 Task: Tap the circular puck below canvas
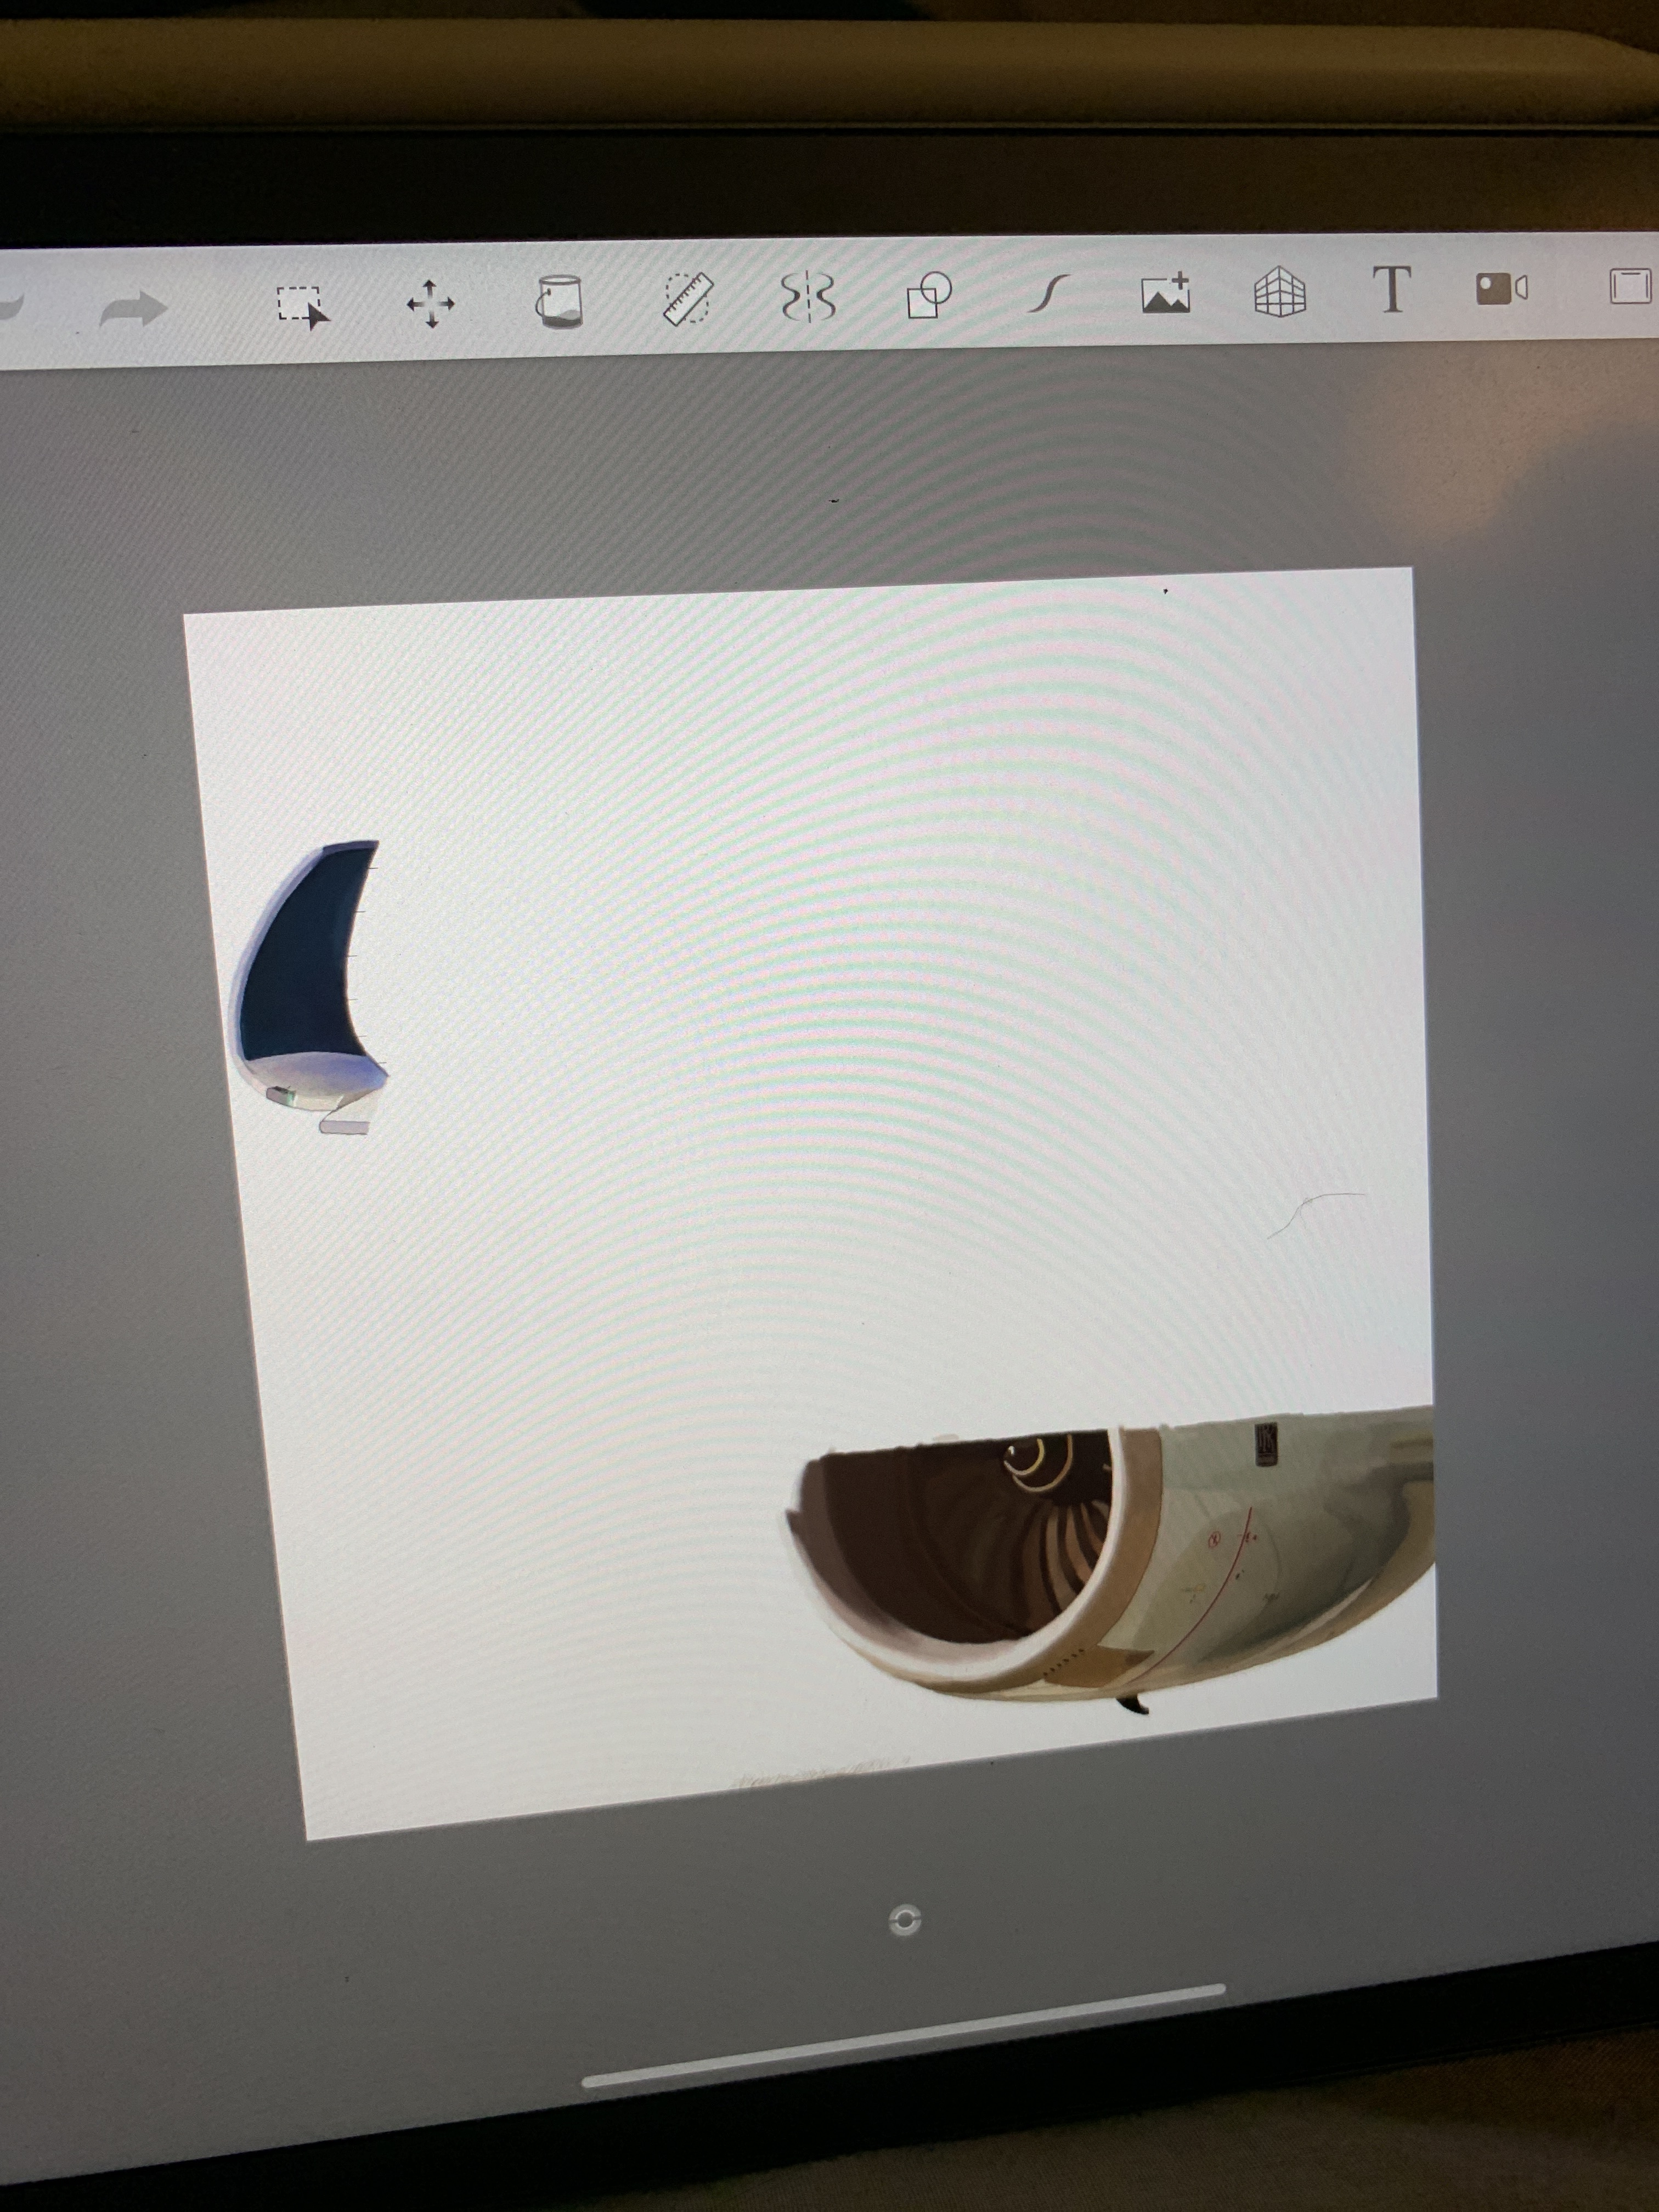click(905, 1919)
